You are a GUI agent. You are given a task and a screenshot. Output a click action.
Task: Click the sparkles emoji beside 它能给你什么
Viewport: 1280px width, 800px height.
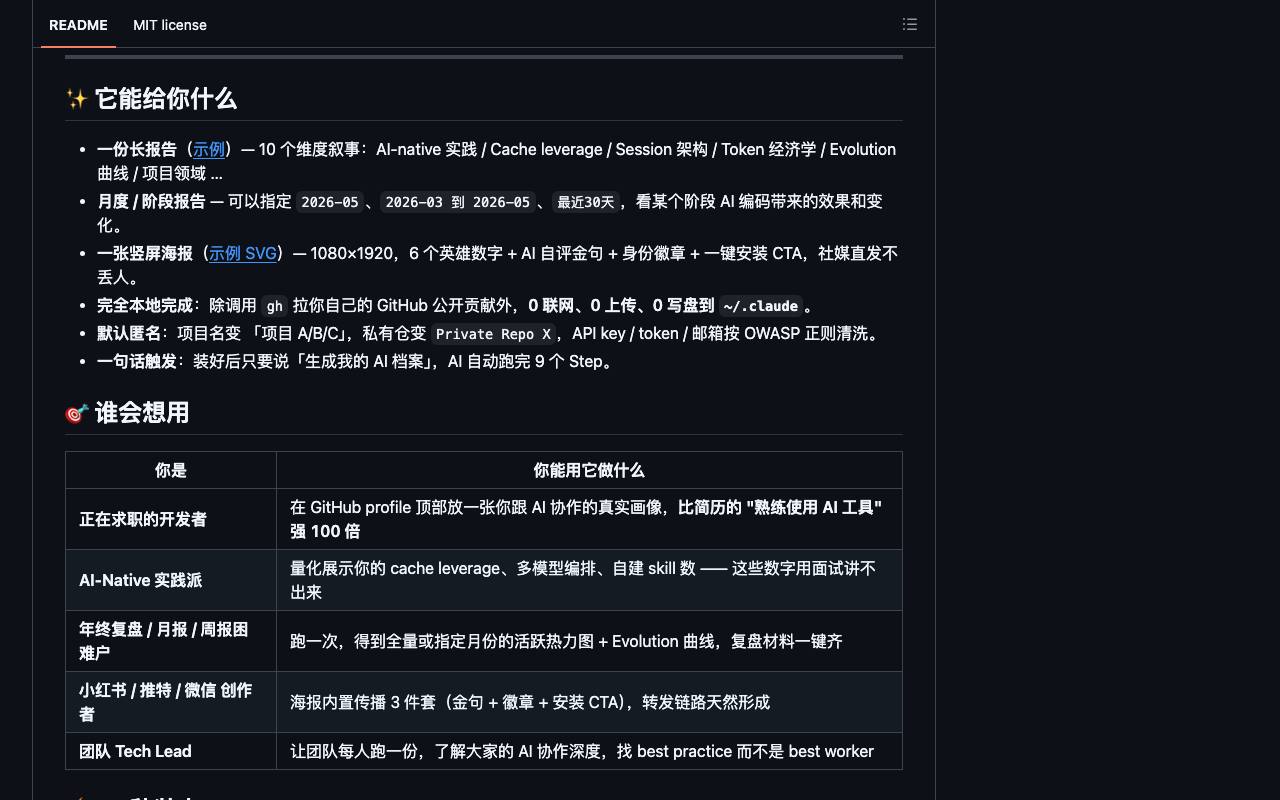[77, 99]
